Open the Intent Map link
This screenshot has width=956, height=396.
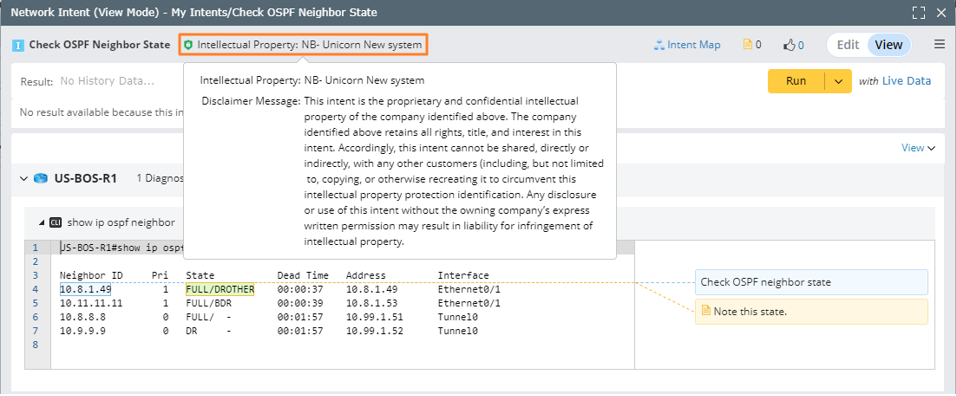(x=687, y=45)
